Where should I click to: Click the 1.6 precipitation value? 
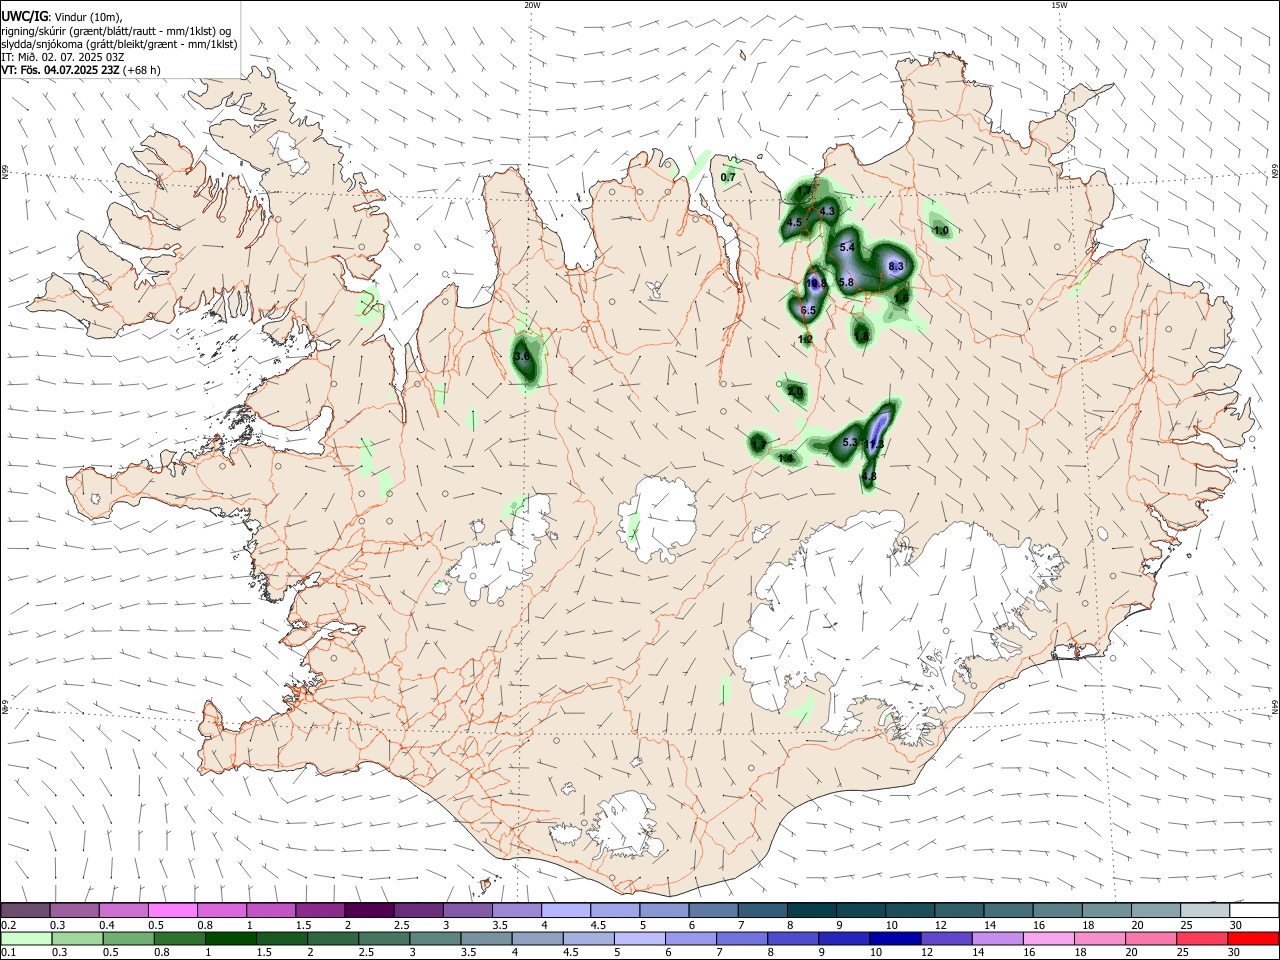point(901,298)
